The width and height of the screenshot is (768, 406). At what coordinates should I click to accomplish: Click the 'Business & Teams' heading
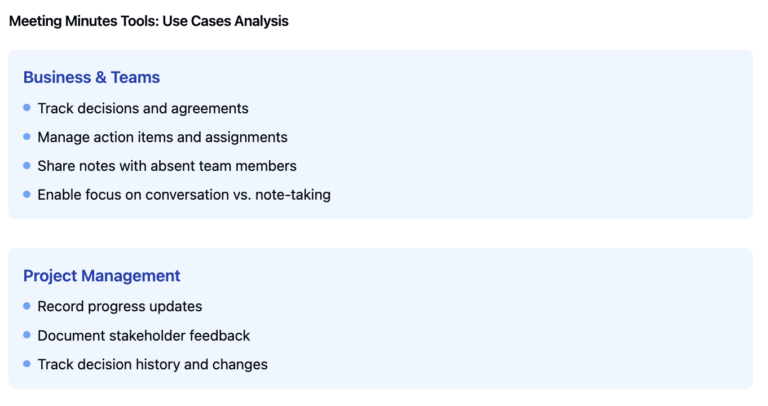[x=91, y=77]
